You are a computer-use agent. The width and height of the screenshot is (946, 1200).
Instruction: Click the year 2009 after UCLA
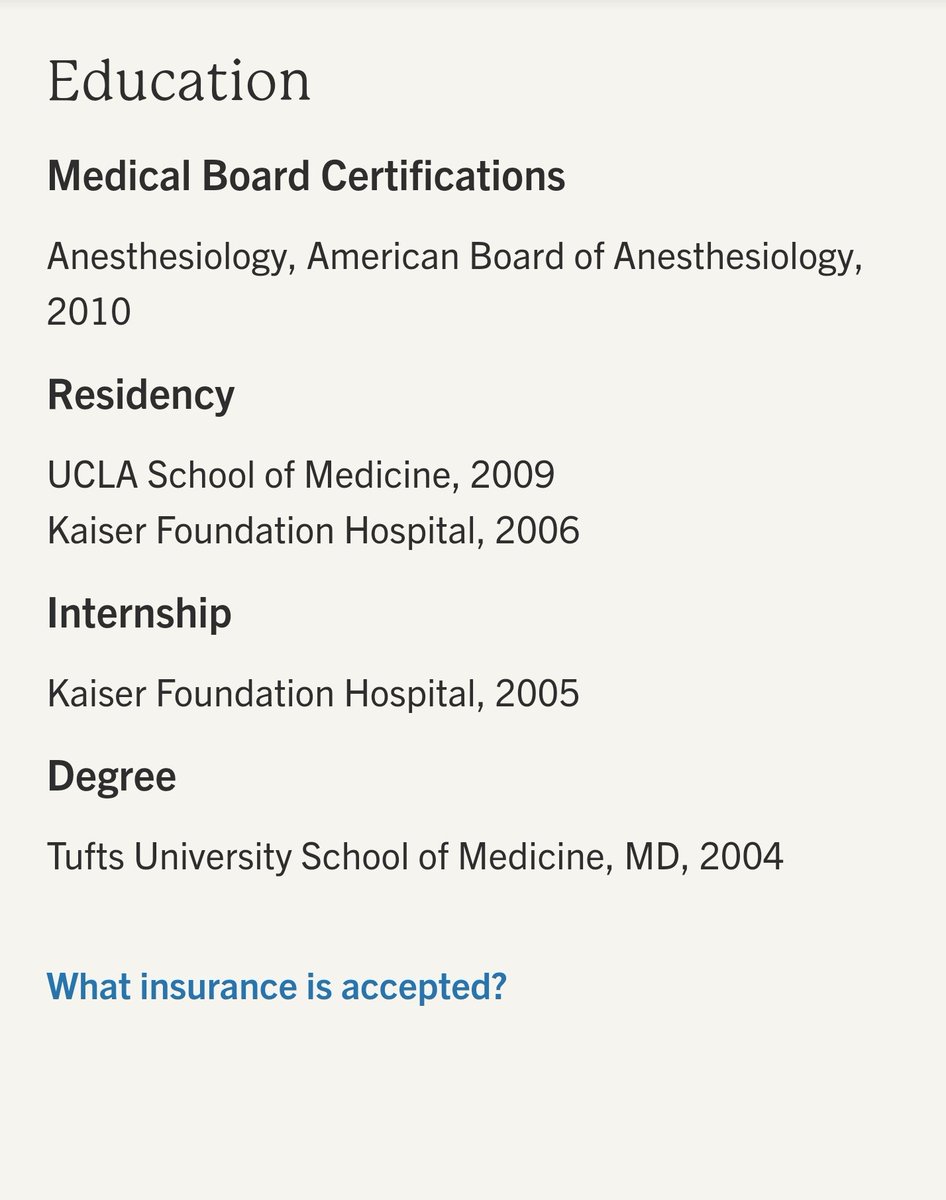pos(512,475)
